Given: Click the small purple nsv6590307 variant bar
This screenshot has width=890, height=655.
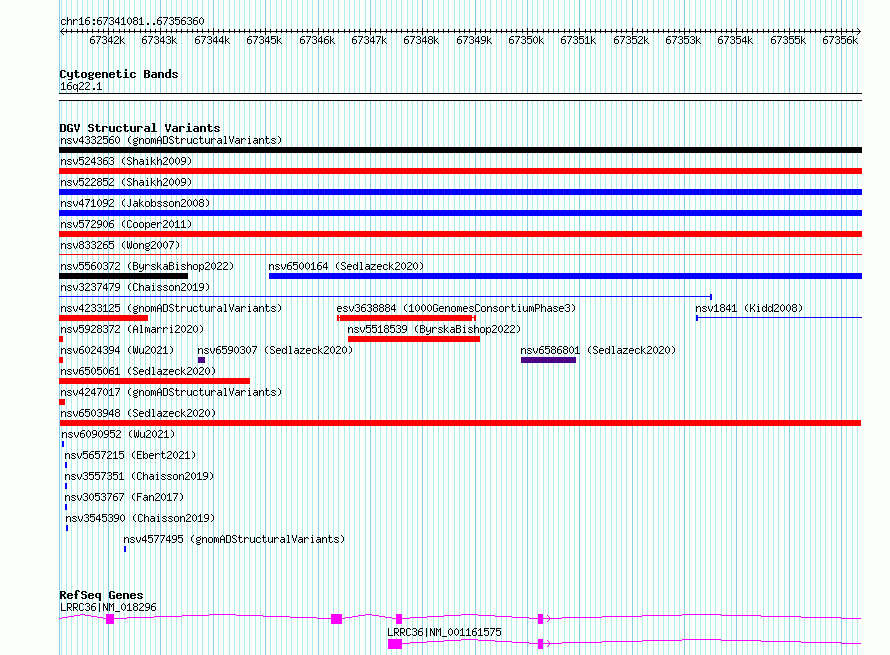Looking at the screenshot, I should pyautogui.click(x=201, y=360).
